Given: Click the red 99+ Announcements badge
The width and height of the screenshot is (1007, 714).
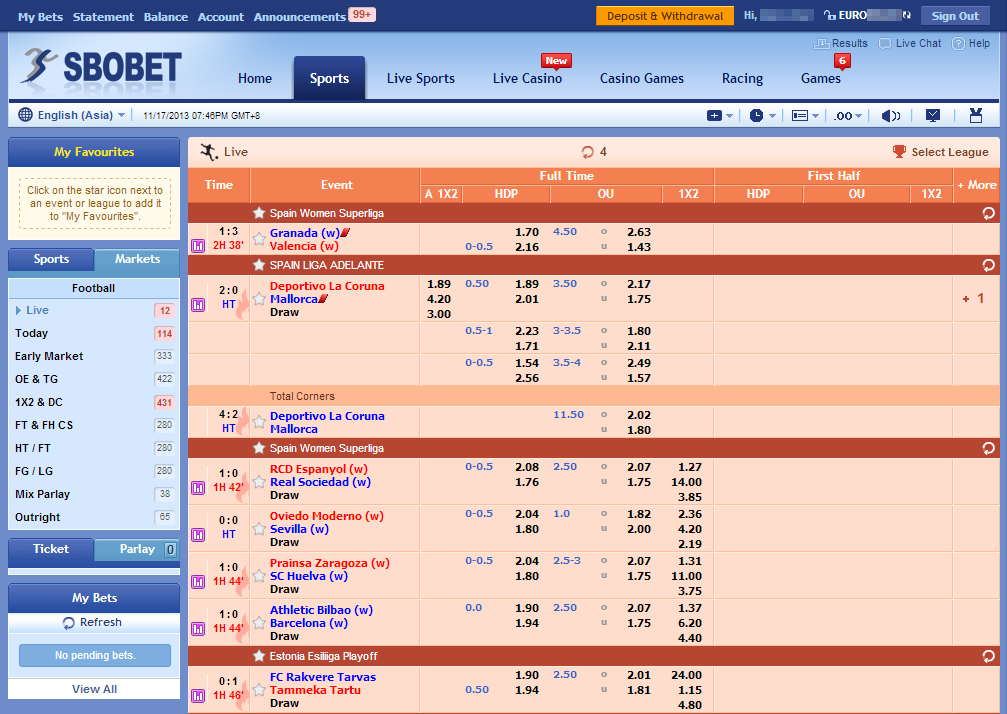Looking at the screenshot, I should (362, 14).
